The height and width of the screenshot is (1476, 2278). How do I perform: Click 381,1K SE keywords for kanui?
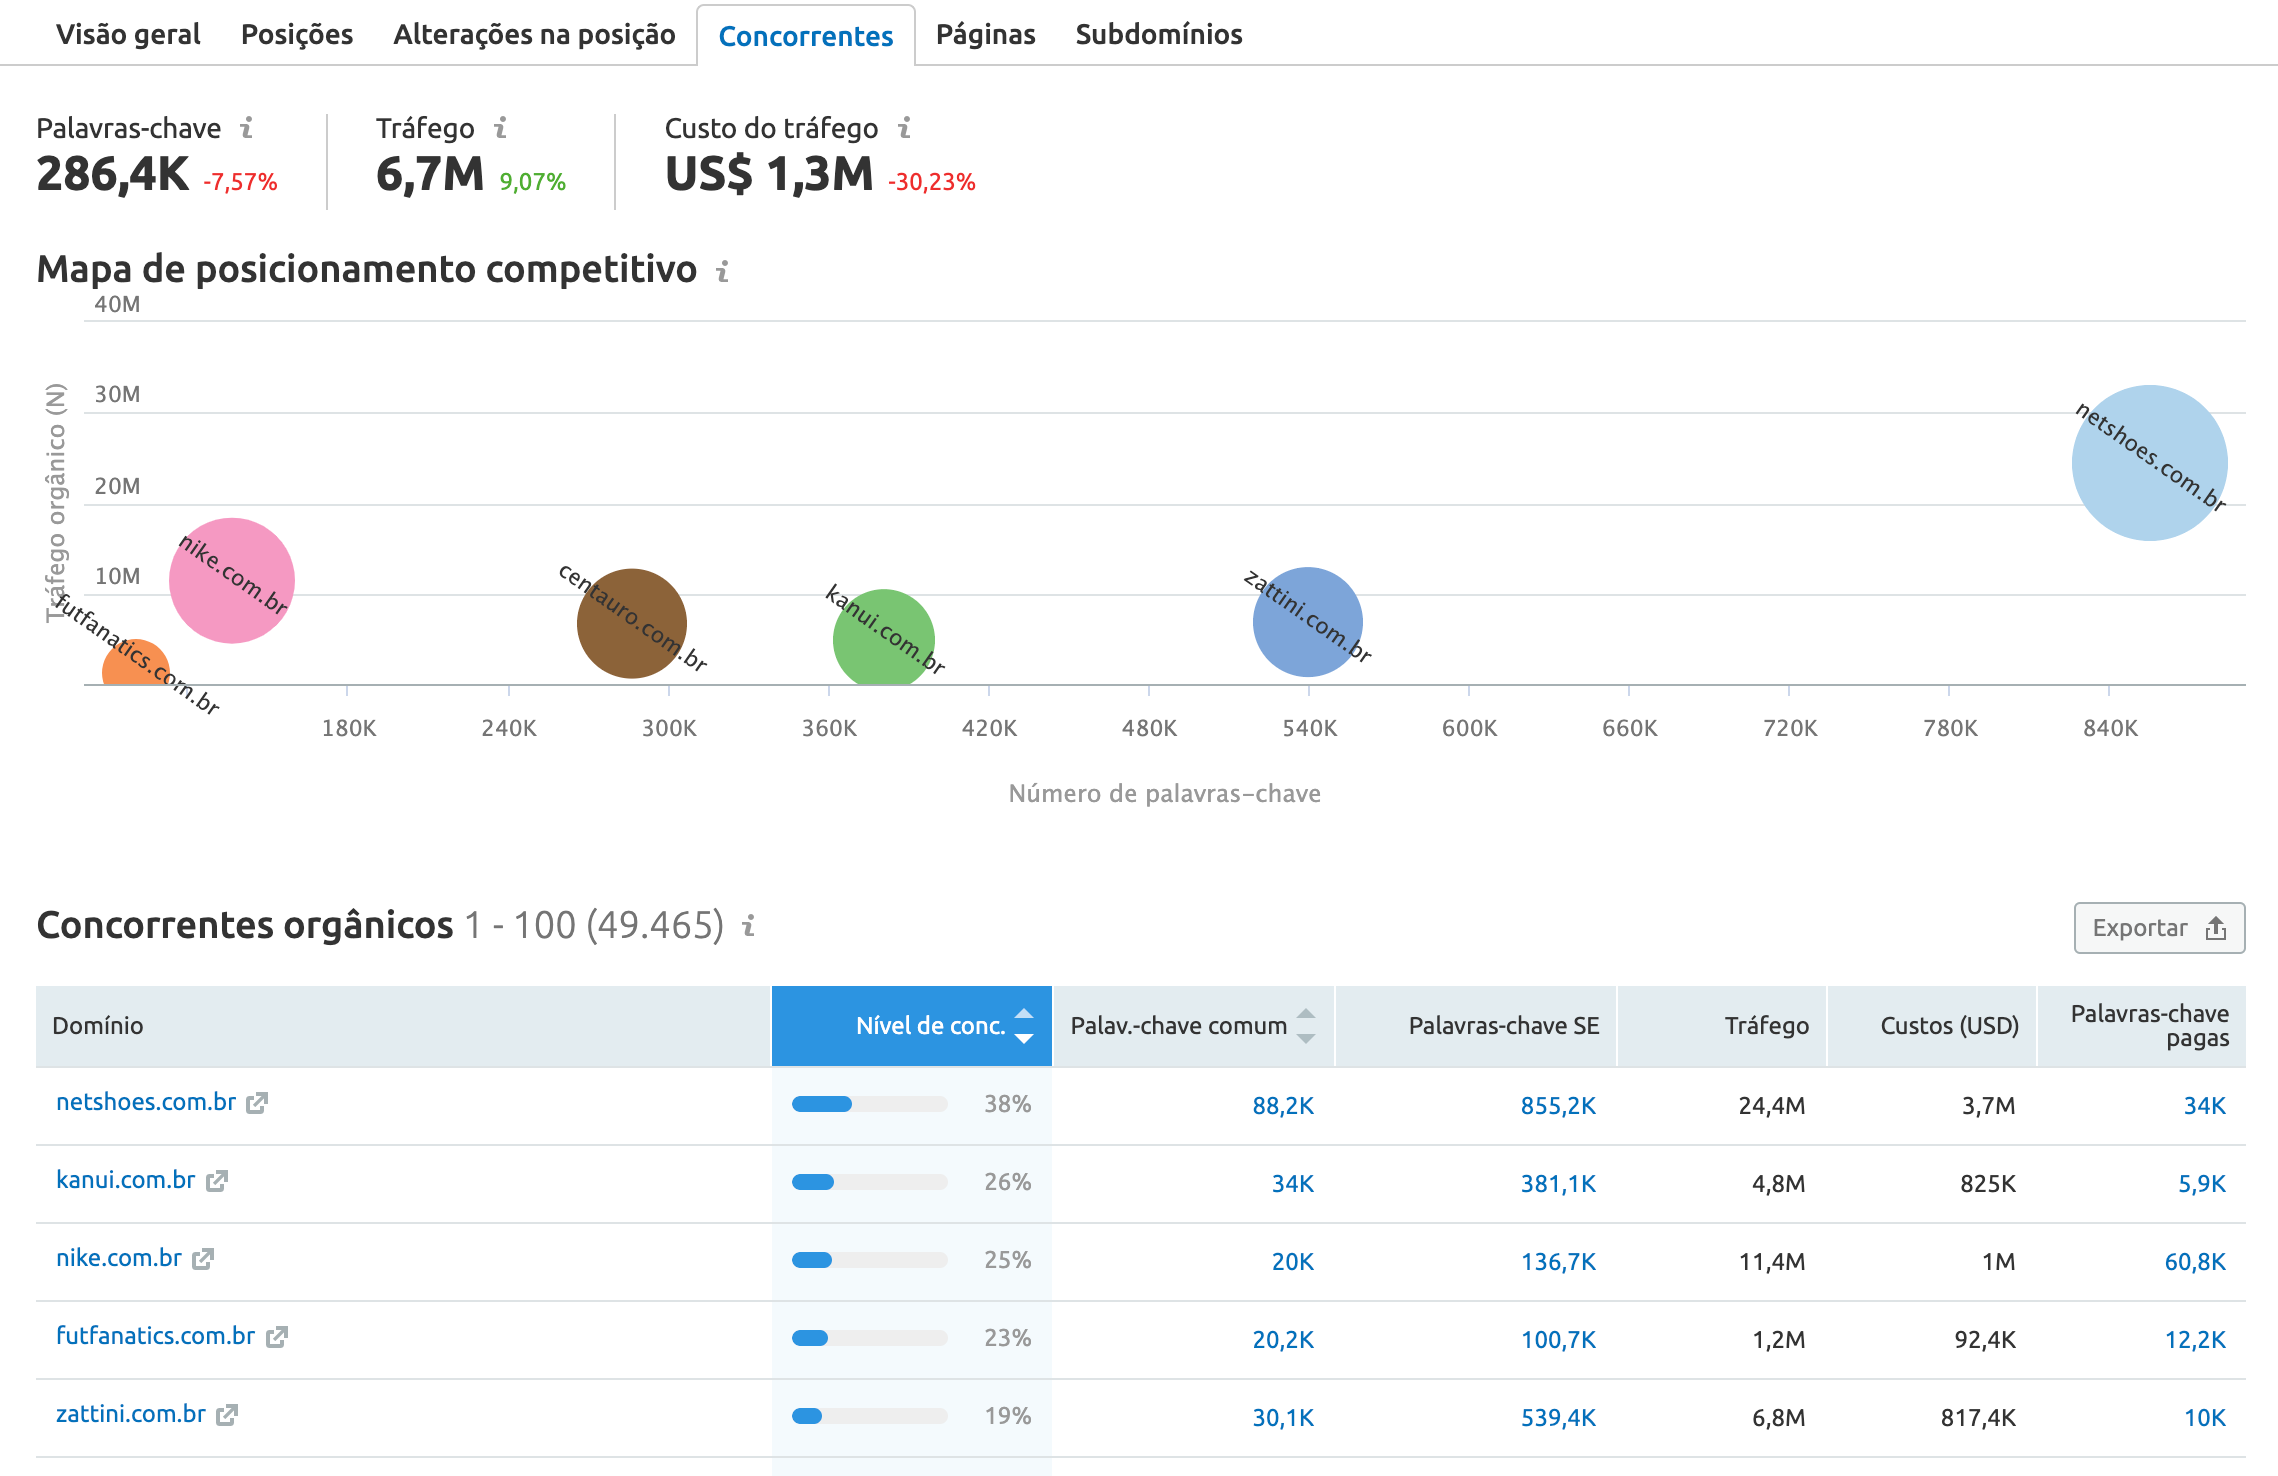pyautogui.click(x=1558, y=1183)
